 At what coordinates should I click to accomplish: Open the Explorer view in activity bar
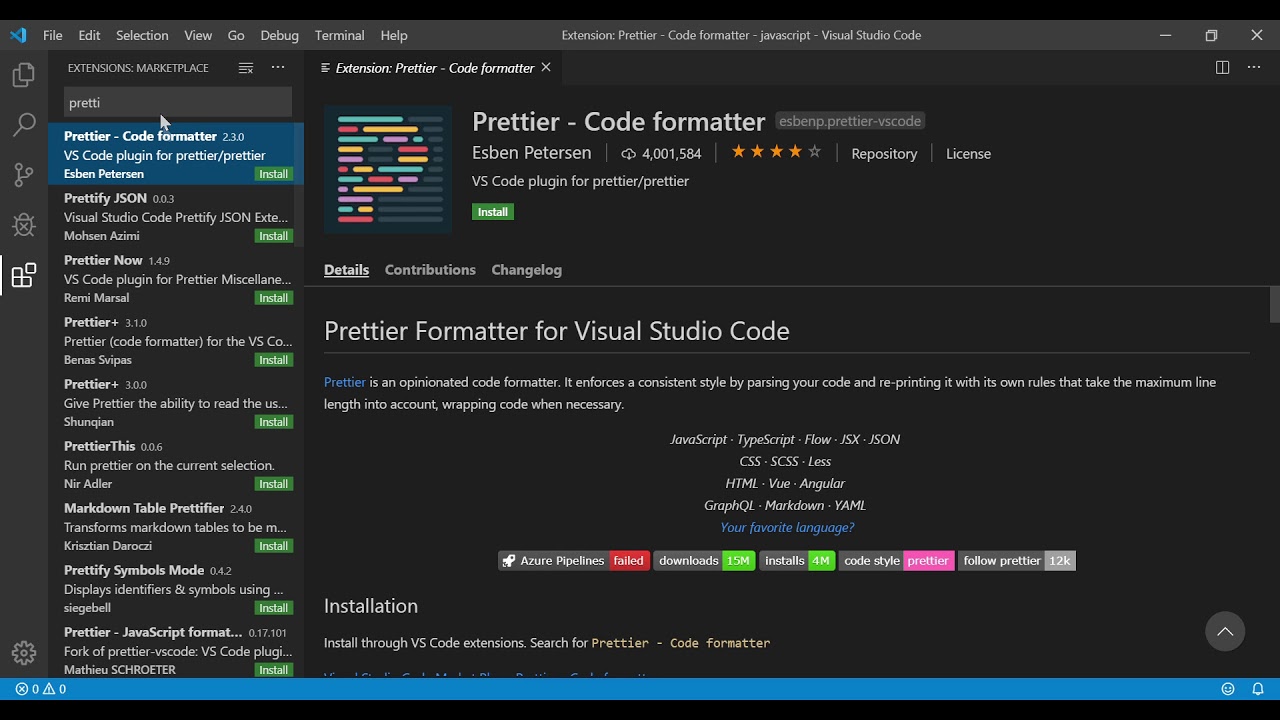tap(23, 76)
